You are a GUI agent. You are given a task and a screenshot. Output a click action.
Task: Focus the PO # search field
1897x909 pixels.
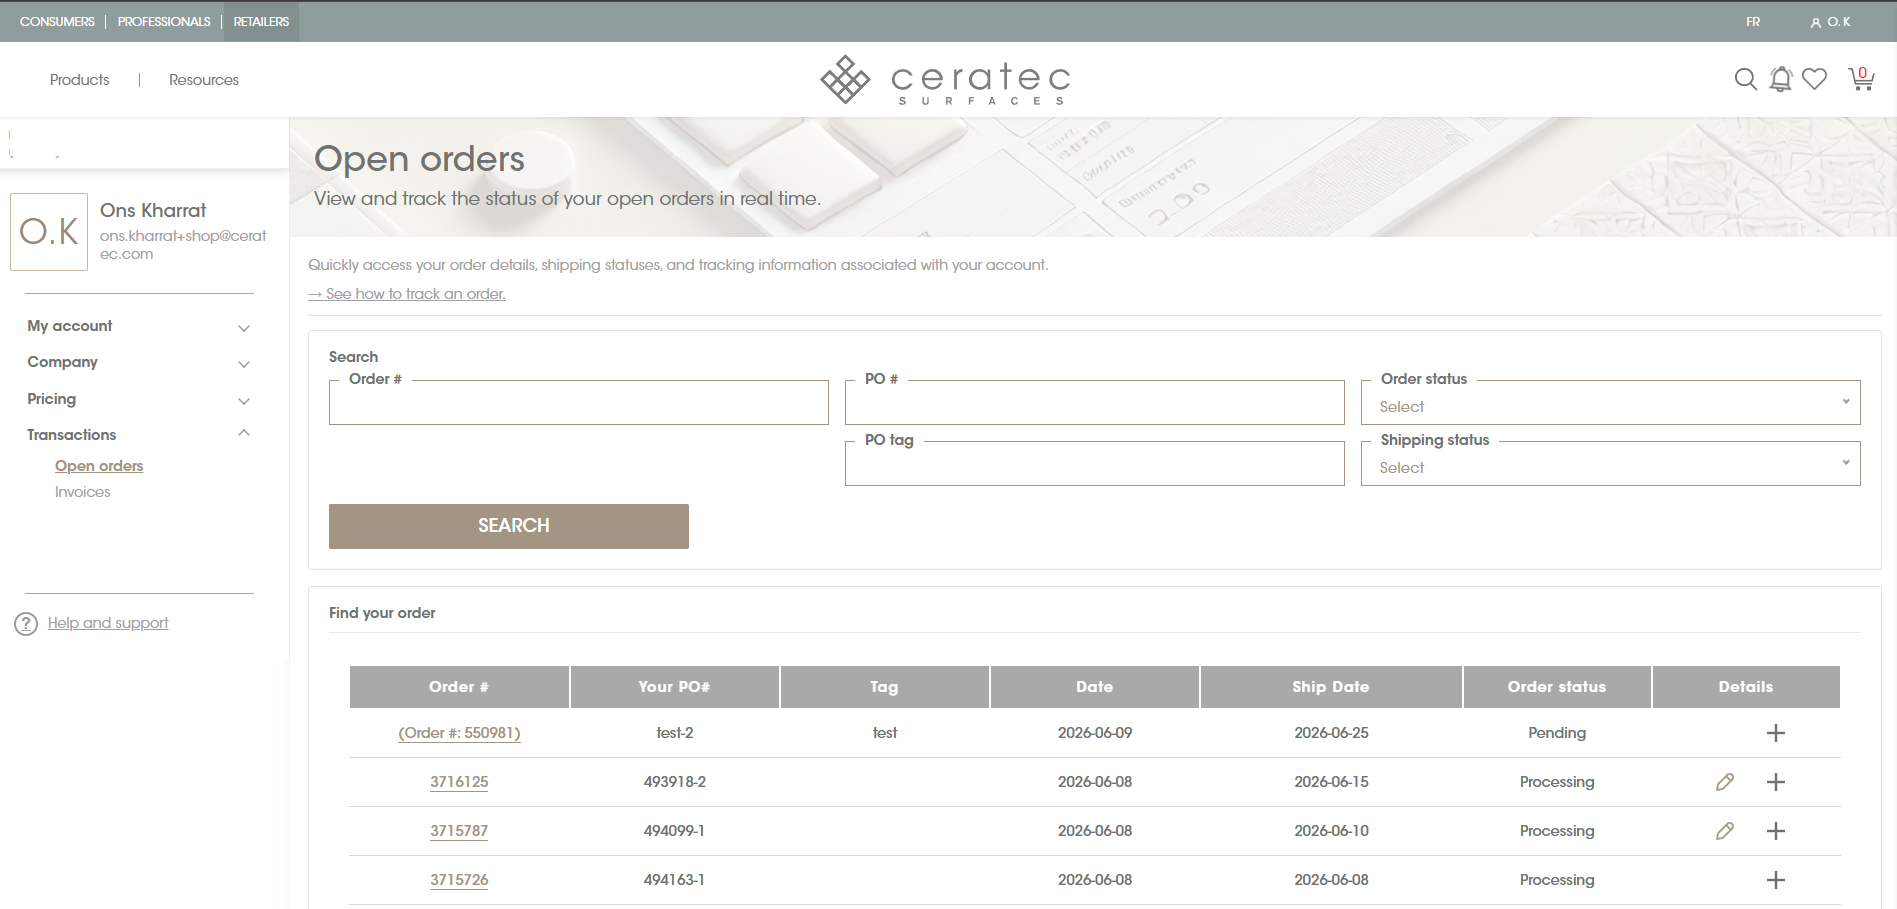tap(1095, 403)
